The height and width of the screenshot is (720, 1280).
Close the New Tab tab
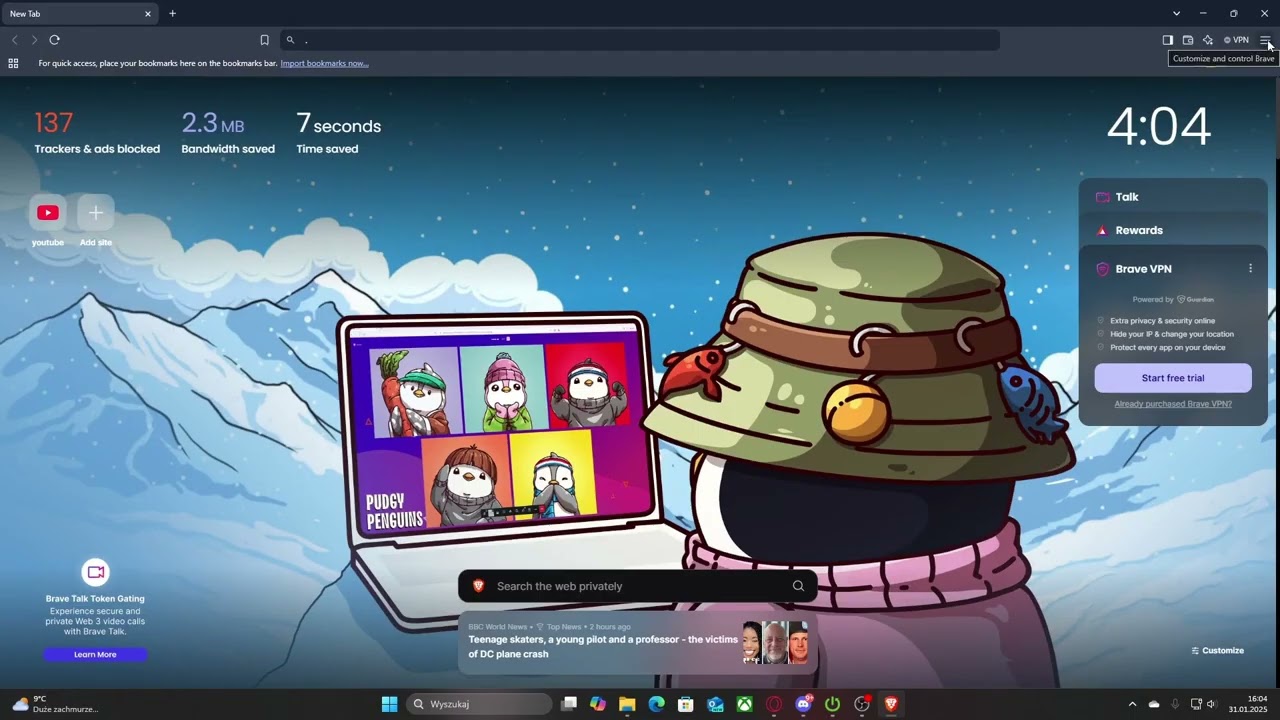point(148,14)
